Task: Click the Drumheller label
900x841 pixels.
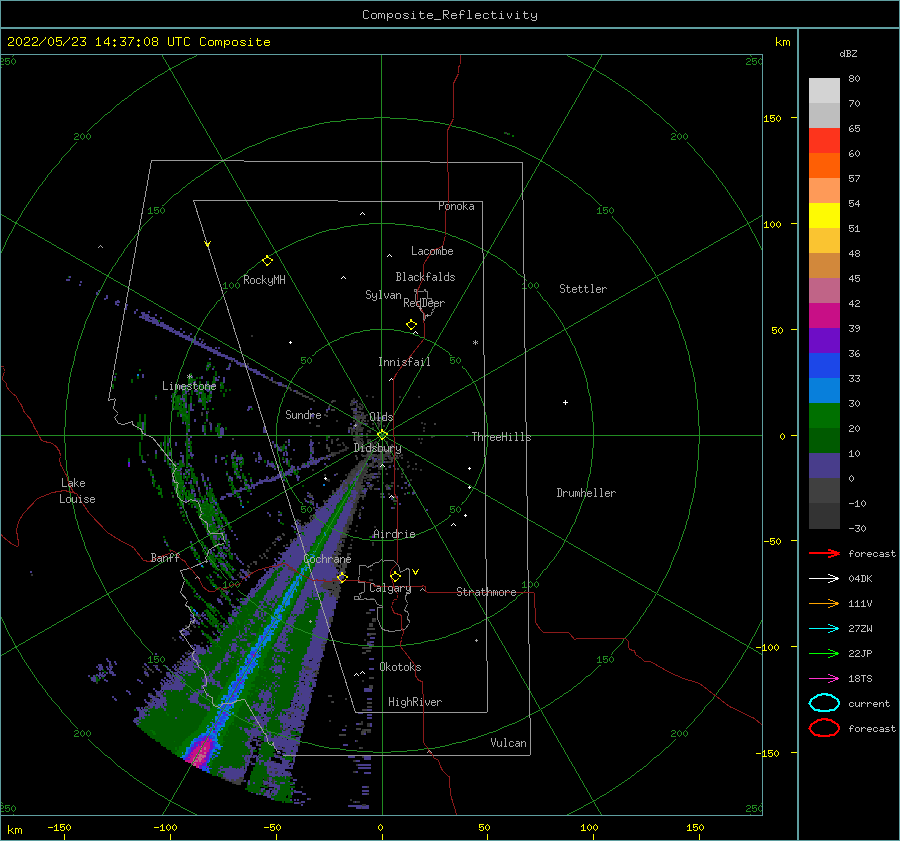Action: (586, 493)
